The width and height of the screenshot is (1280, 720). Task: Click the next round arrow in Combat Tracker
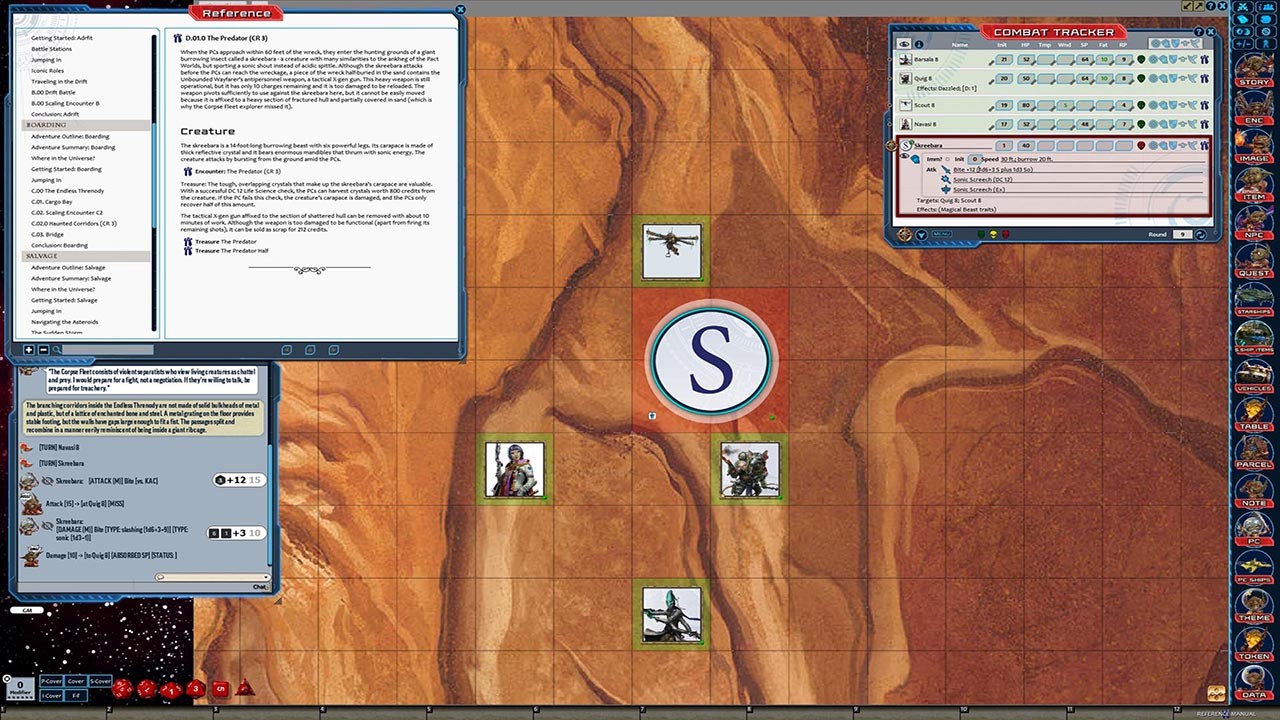tap(1199, 233)
